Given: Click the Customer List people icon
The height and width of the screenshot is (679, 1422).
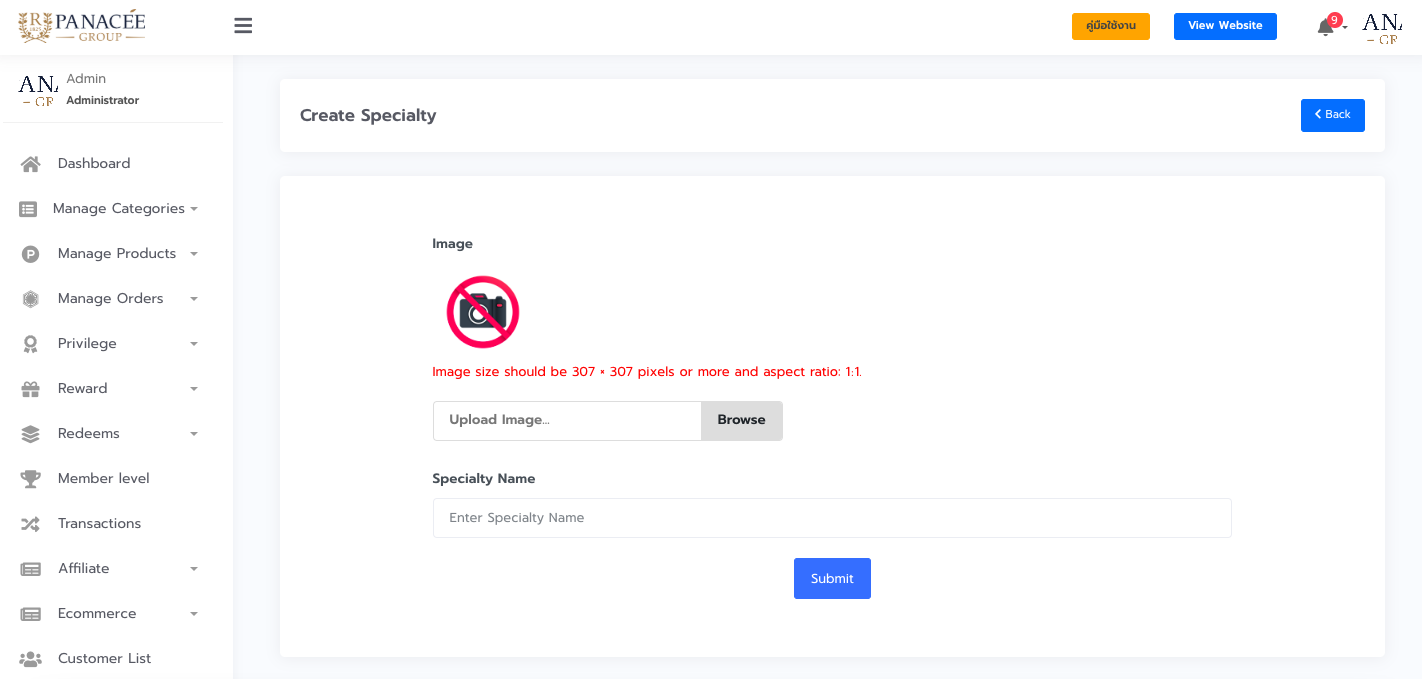Looking at the screenshot, I should 31,659.
